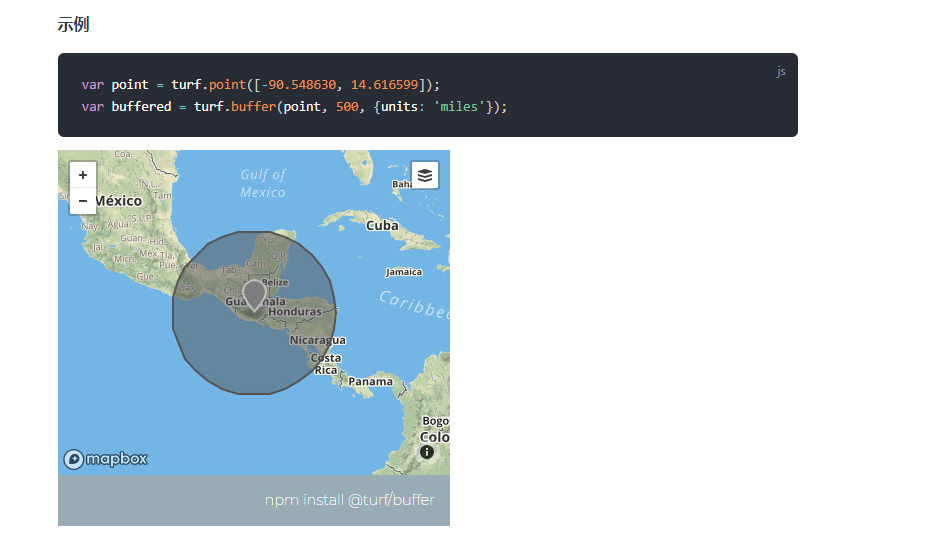Click the turf.point code line
The width and height of the screenshot is (944, 533).
[260, 84]
